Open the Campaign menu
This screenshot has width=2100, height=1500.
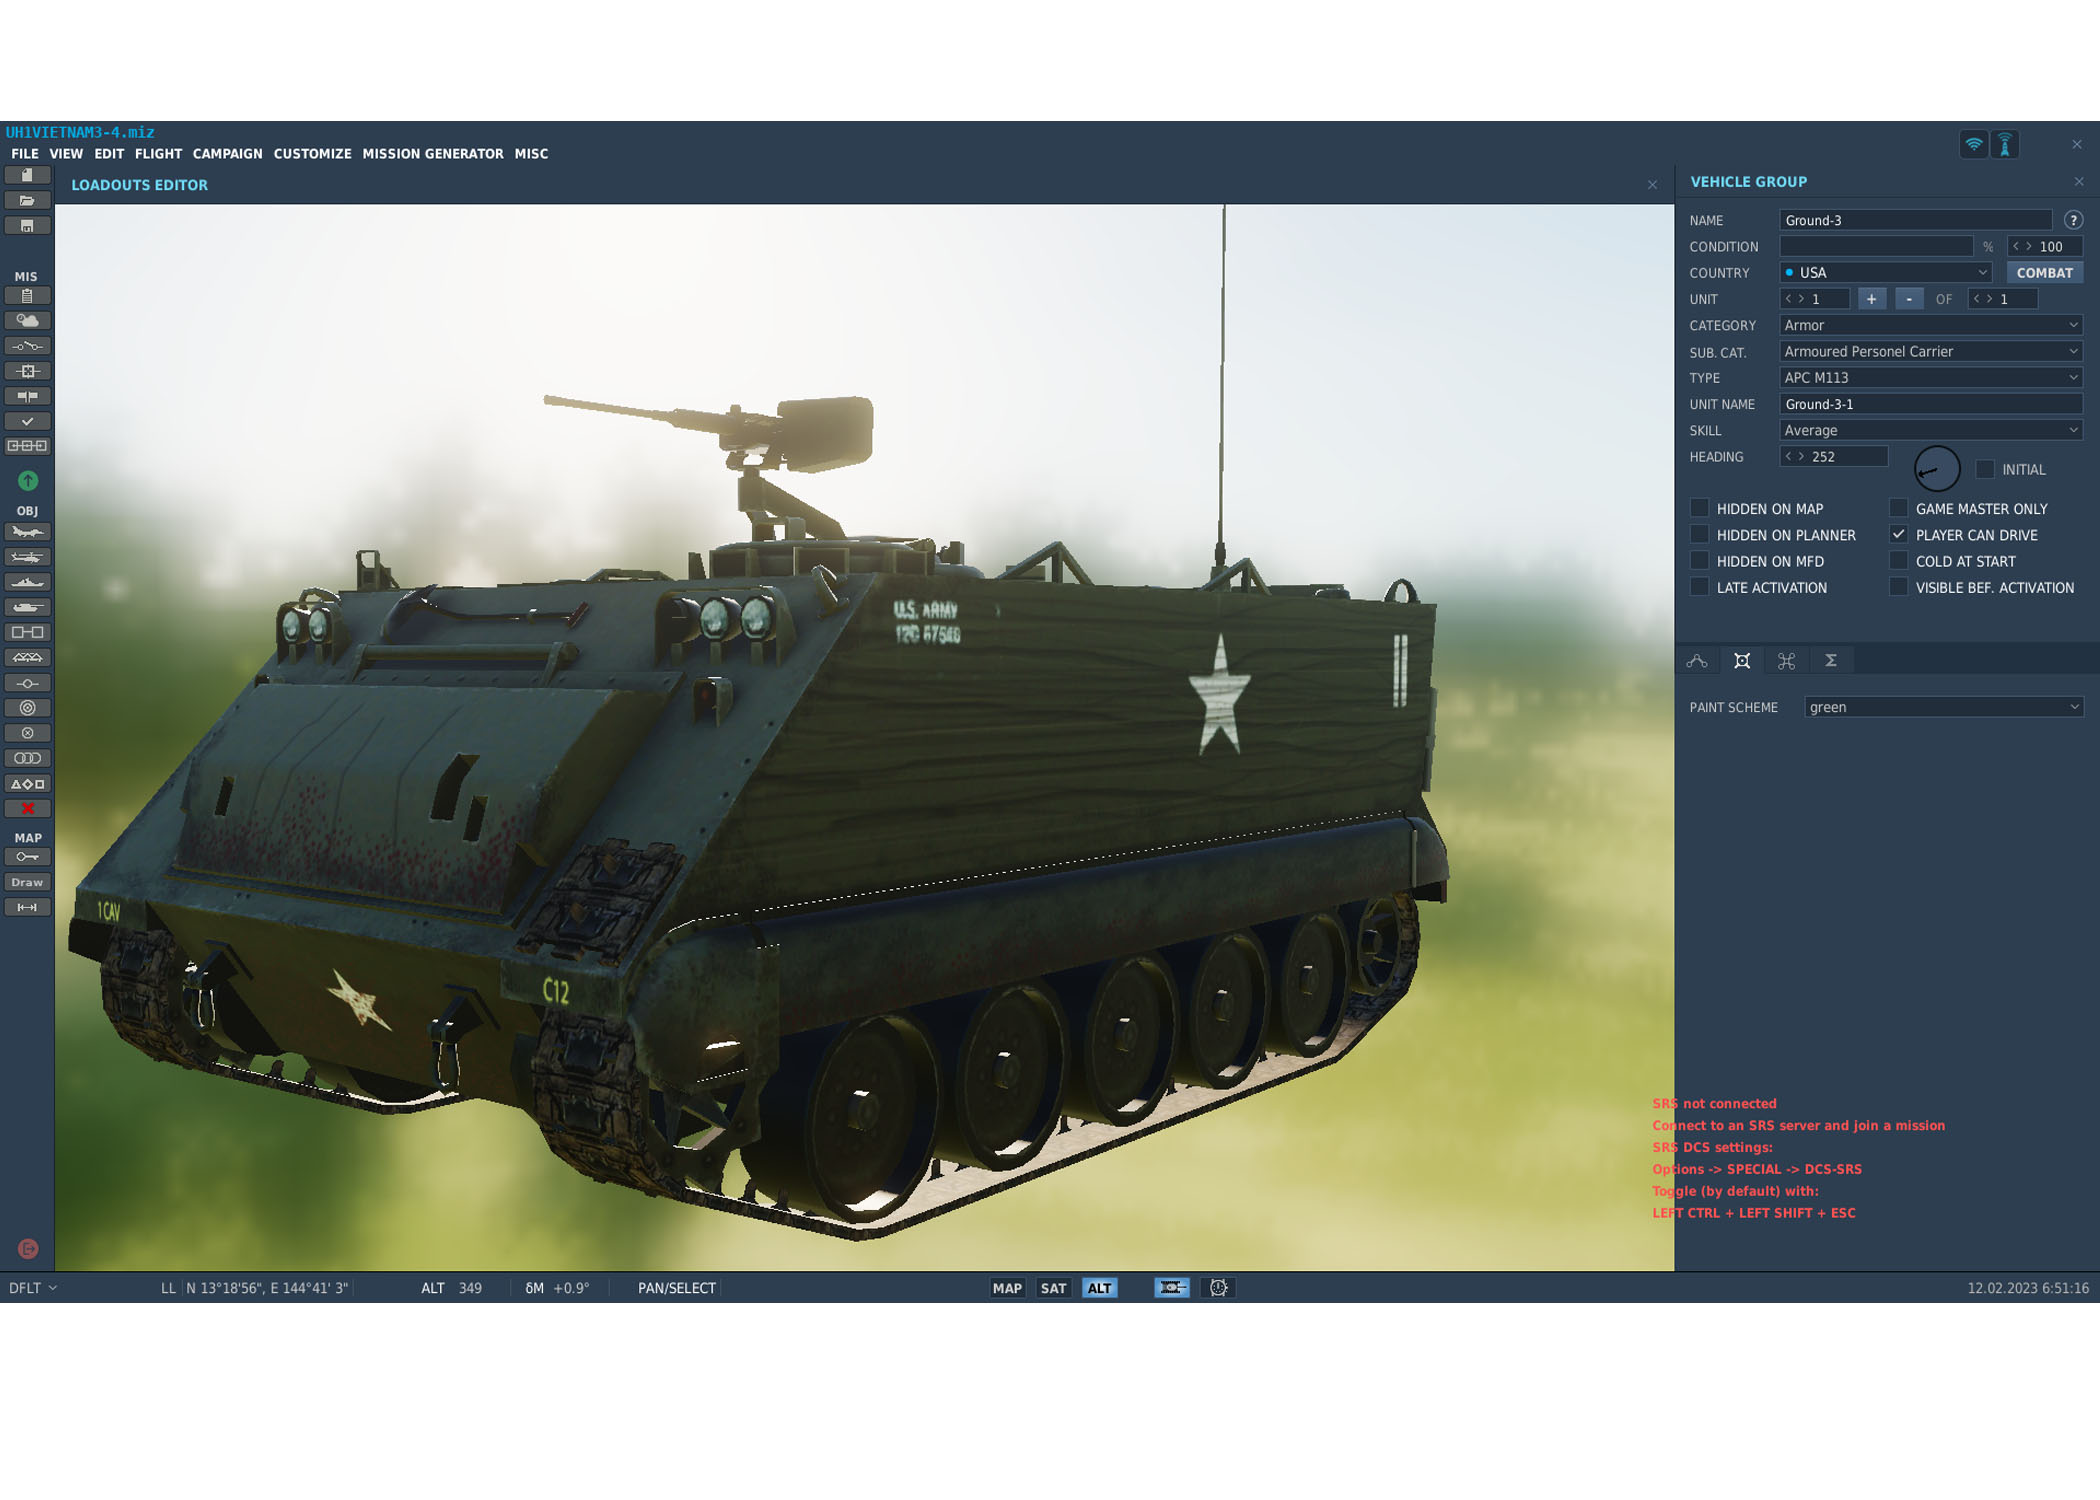coord(227,154)
